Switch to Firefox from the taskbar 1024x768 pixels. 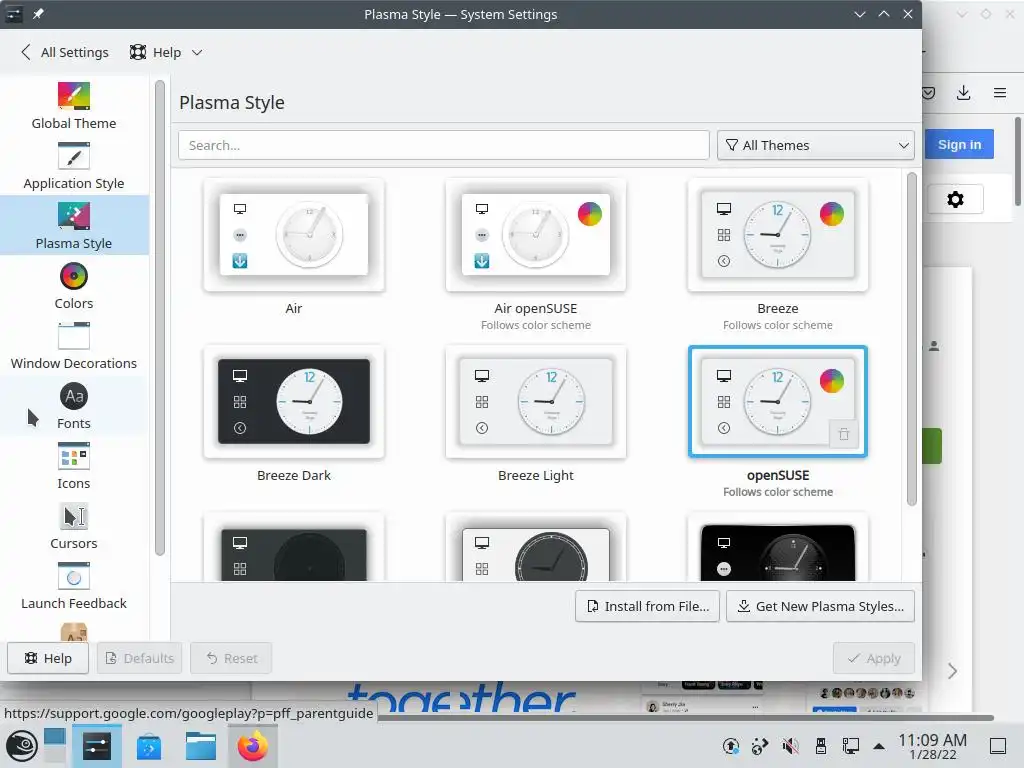click(x=252, y=746)
